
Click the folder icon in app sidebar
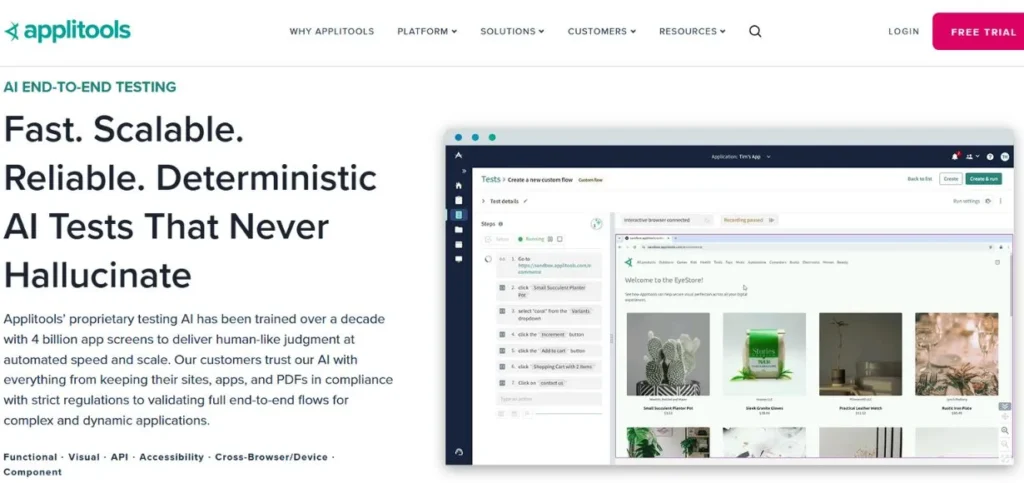[x=458, y=229]
